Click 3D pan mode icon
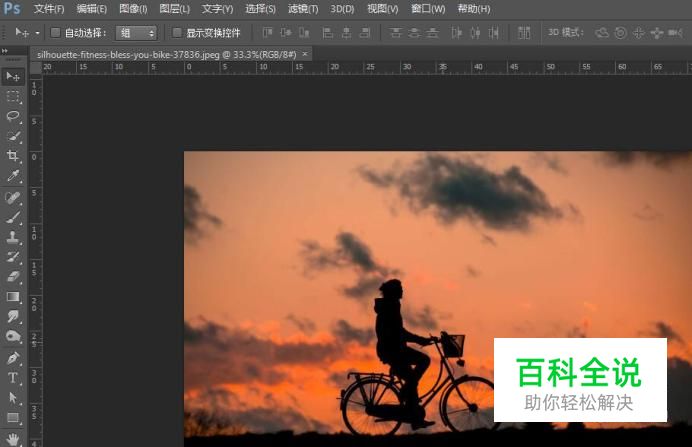692x447 pixels. click(639, 33)
